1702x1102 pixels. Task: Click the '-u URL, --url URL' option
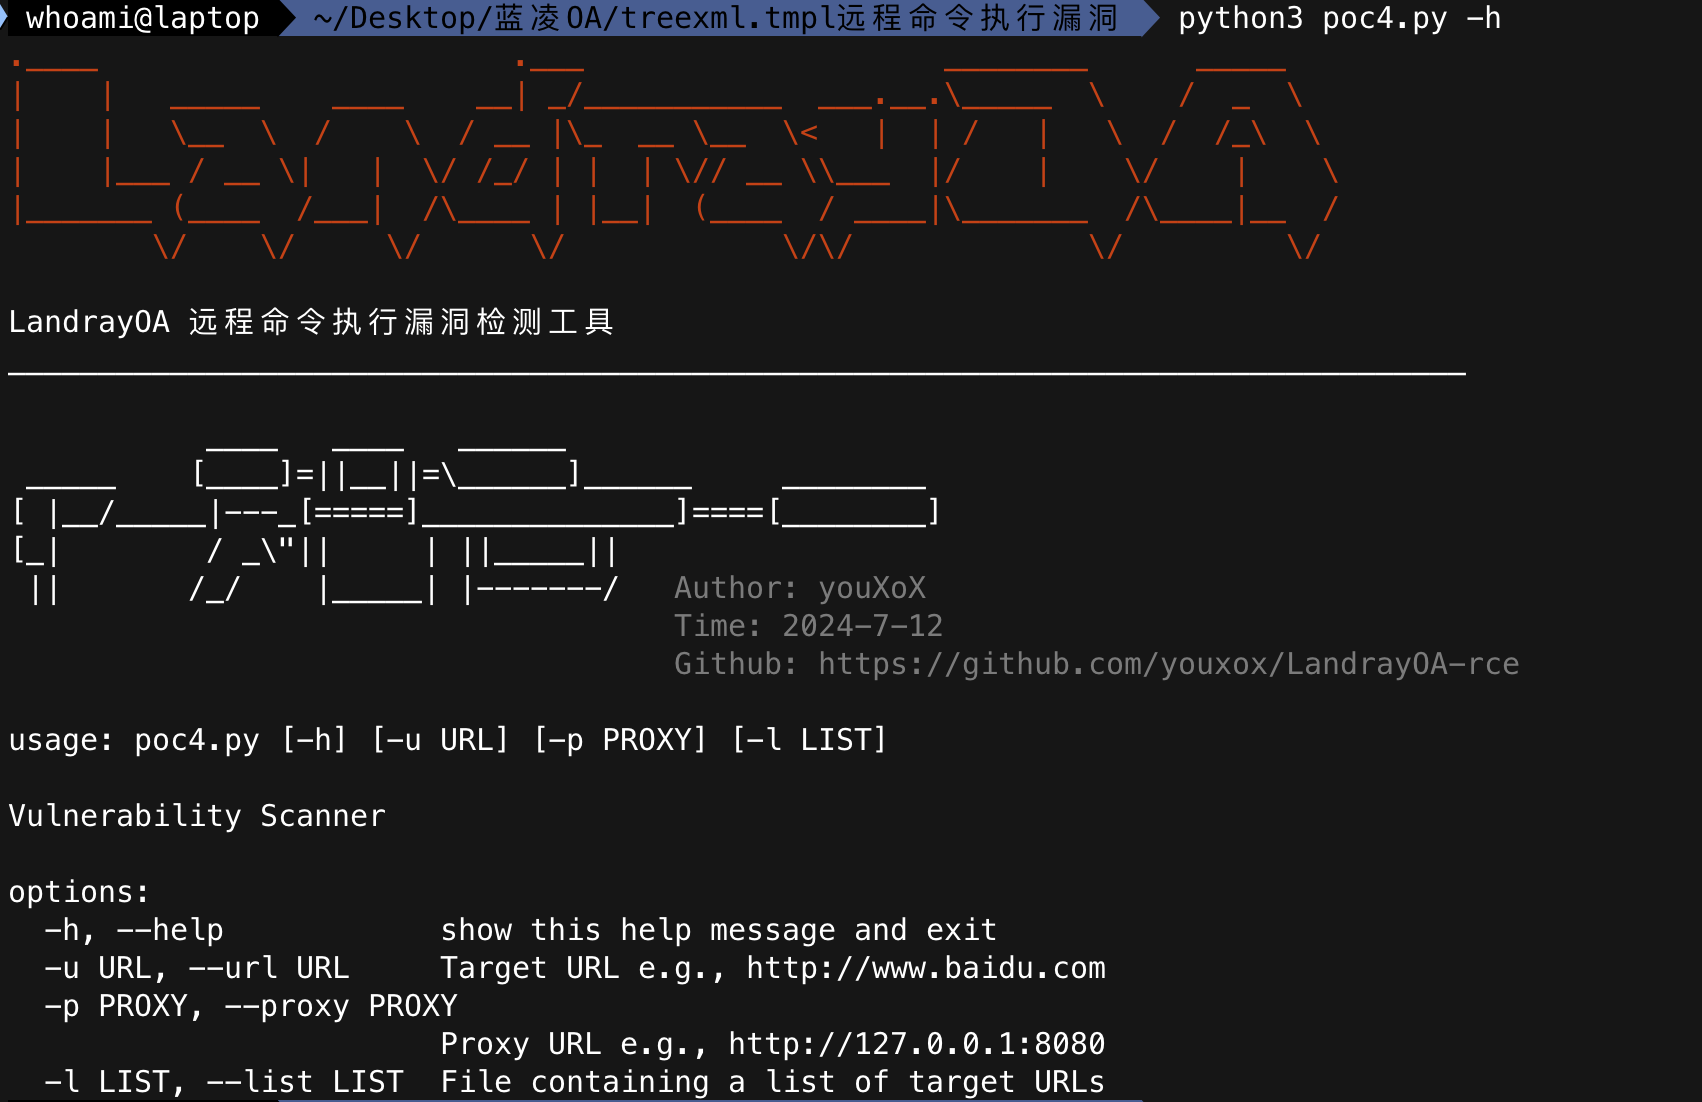(197, 968)
